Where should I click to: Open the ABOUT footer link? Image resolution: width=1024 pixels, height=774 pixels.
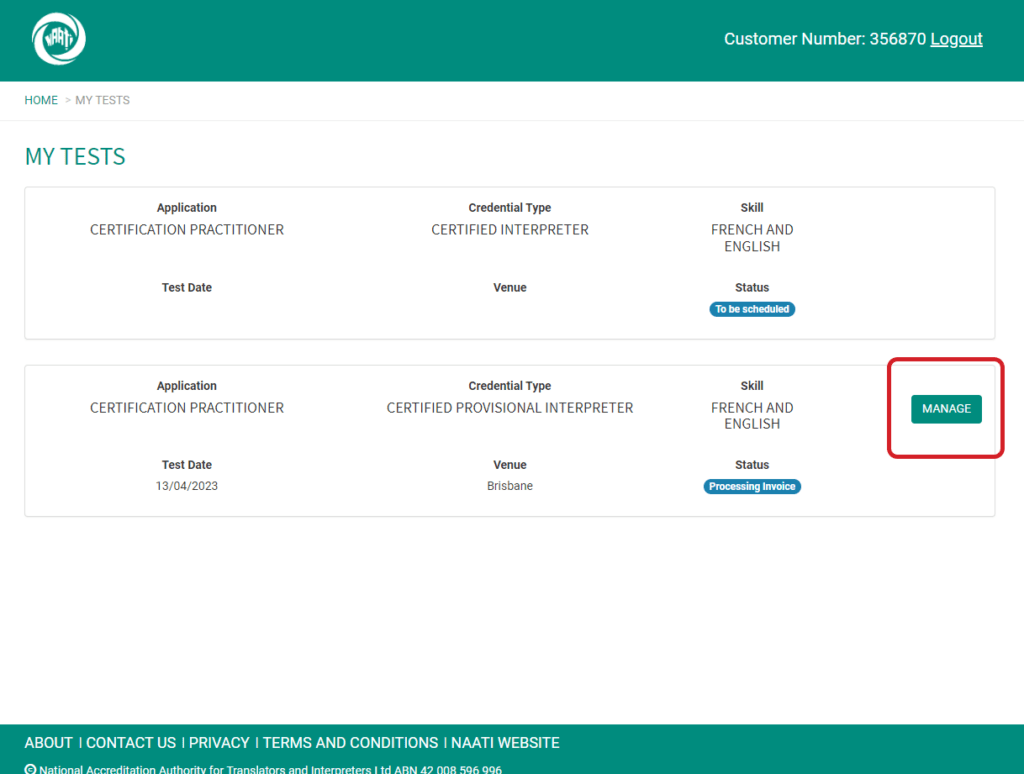pos(48,743)
